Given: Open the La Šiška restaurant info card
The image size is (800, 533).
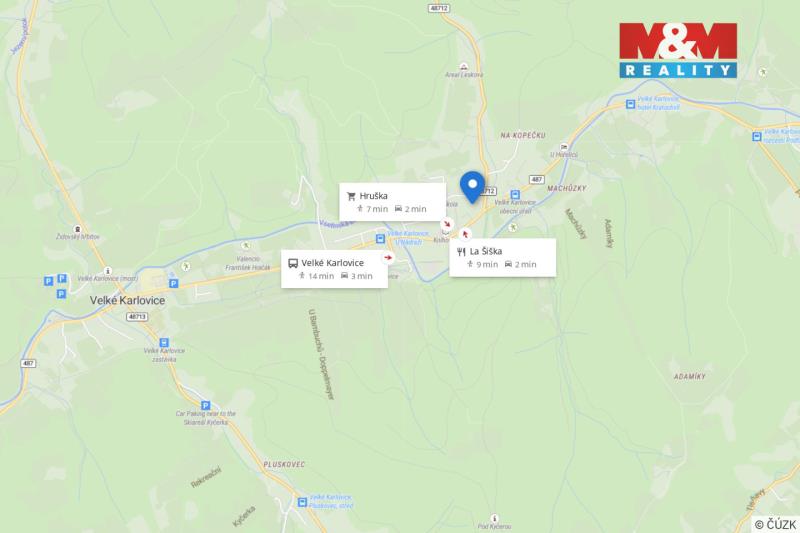Looking at the screenshot, I should (x=503, y=258).
